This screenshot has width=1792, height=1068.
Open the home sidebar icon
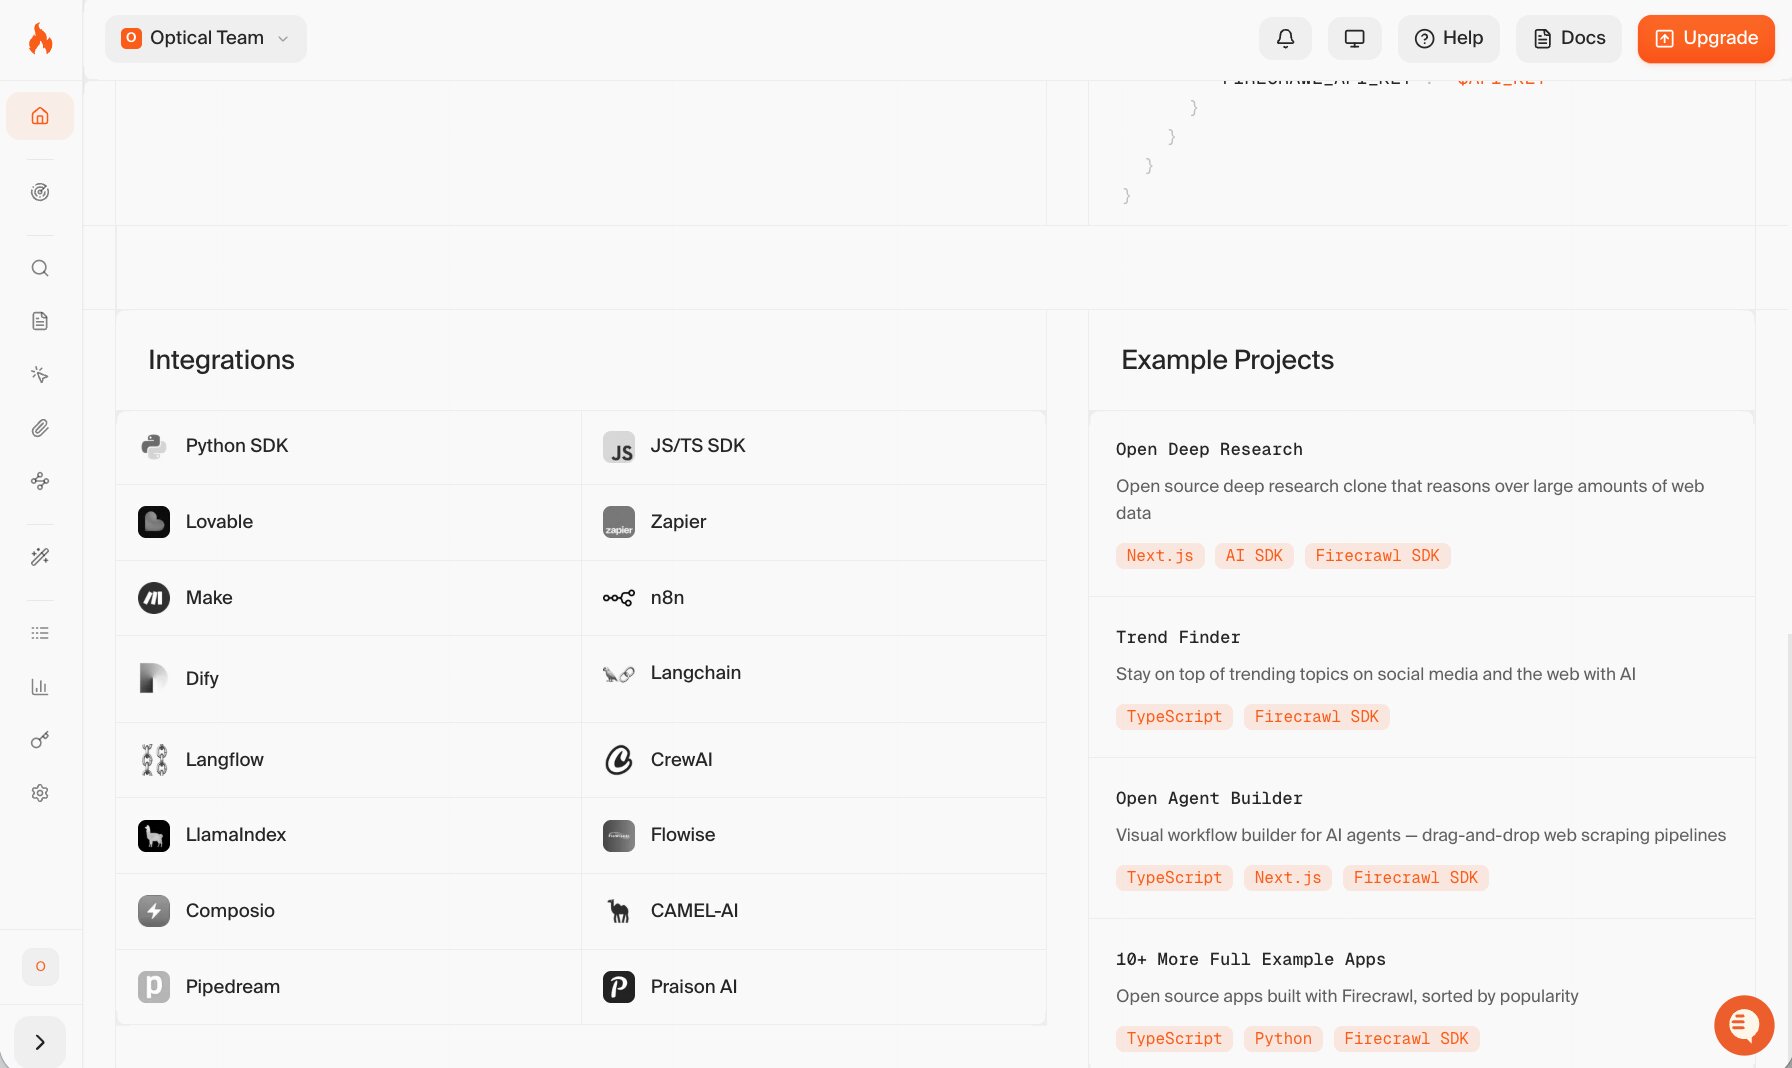pos(40,116)
